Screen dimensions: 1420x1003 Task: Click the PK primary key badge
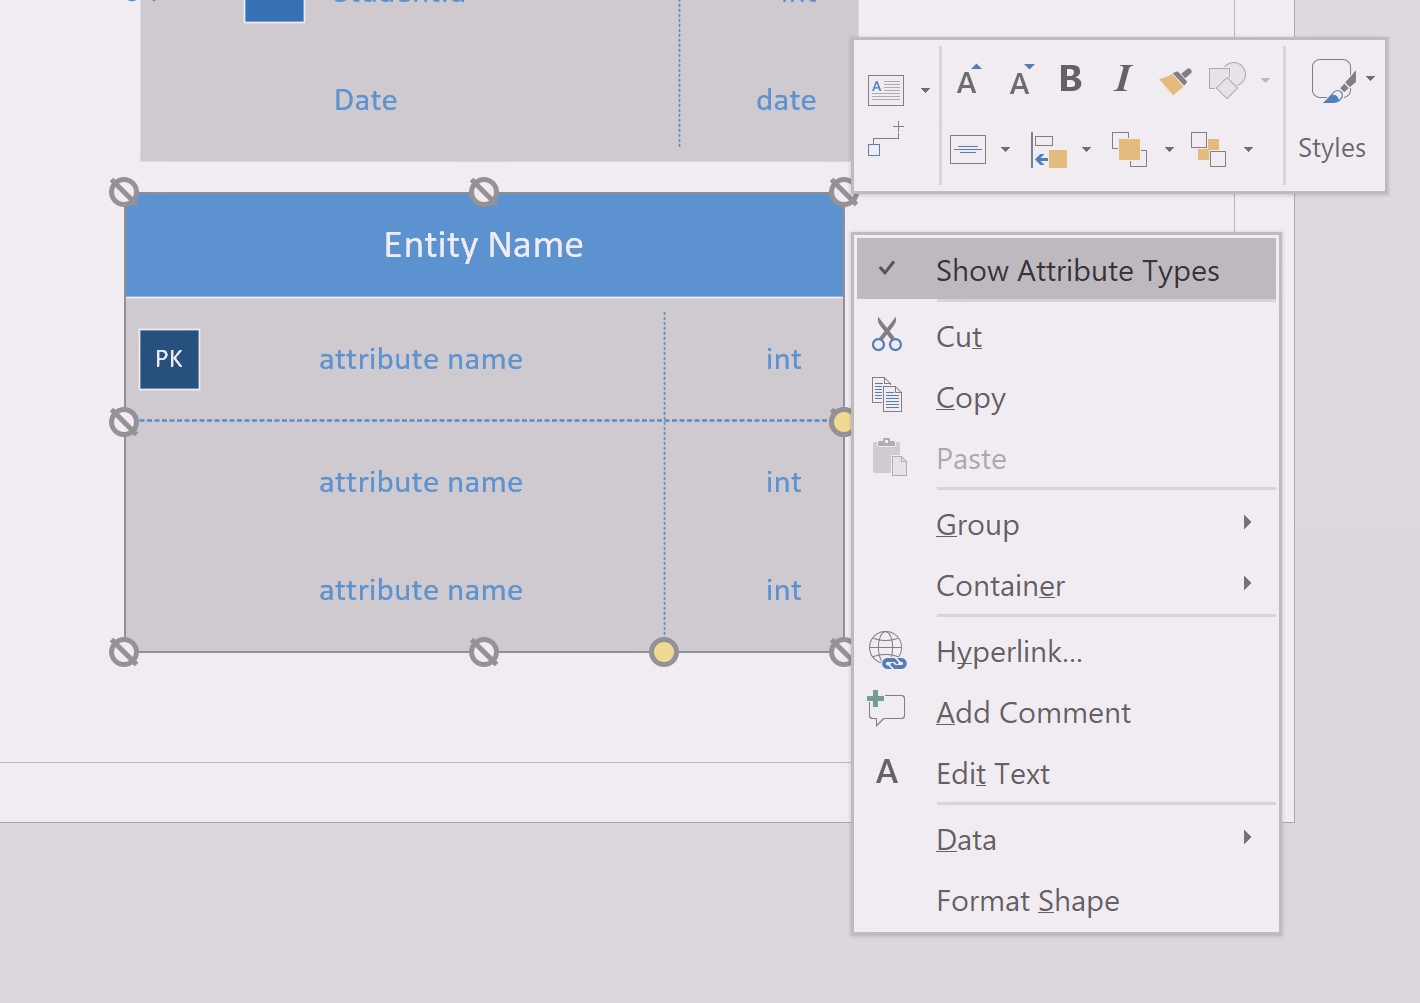(169, 359)
